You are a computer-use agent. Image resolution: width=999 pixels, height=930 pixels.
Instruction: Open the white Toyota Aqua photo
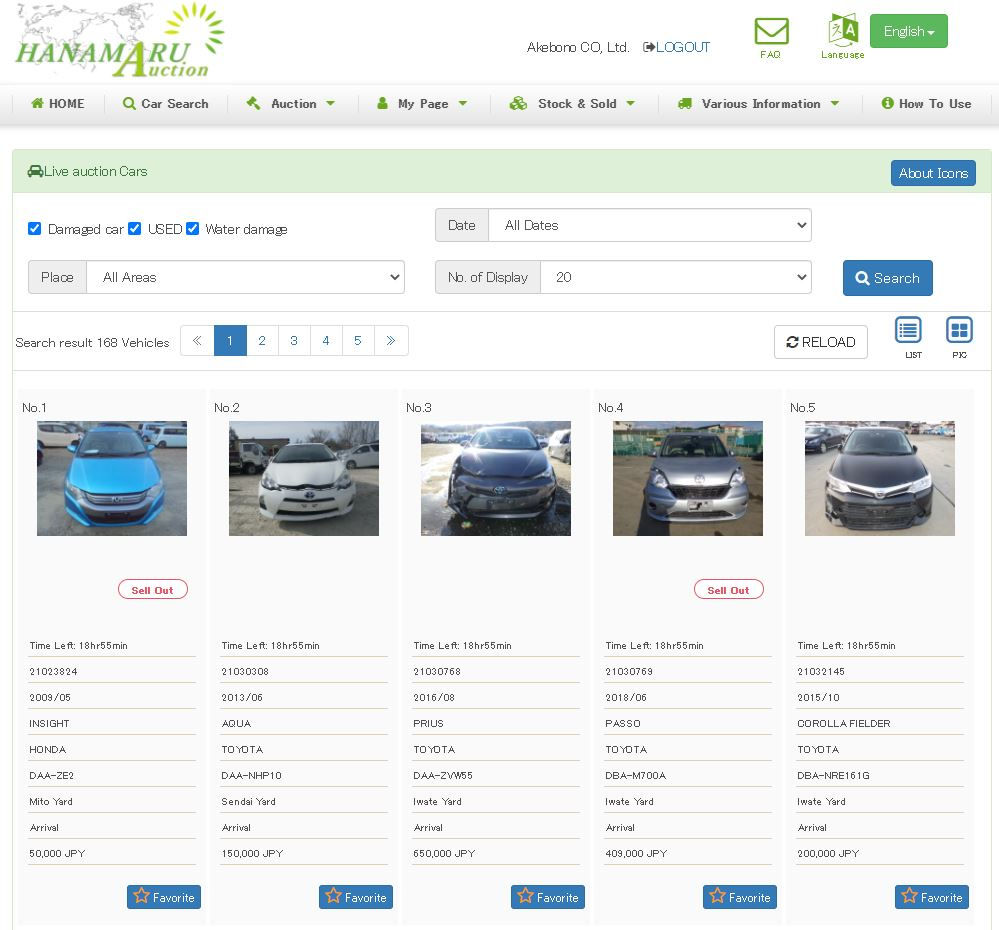click(304, 478)
